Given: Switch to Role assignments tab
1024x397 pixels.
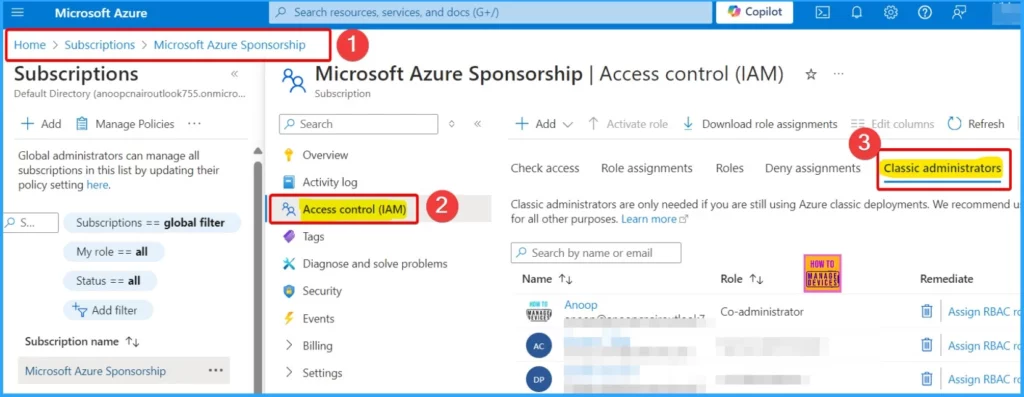Looking at the screenshot, I should pos(647,168).
